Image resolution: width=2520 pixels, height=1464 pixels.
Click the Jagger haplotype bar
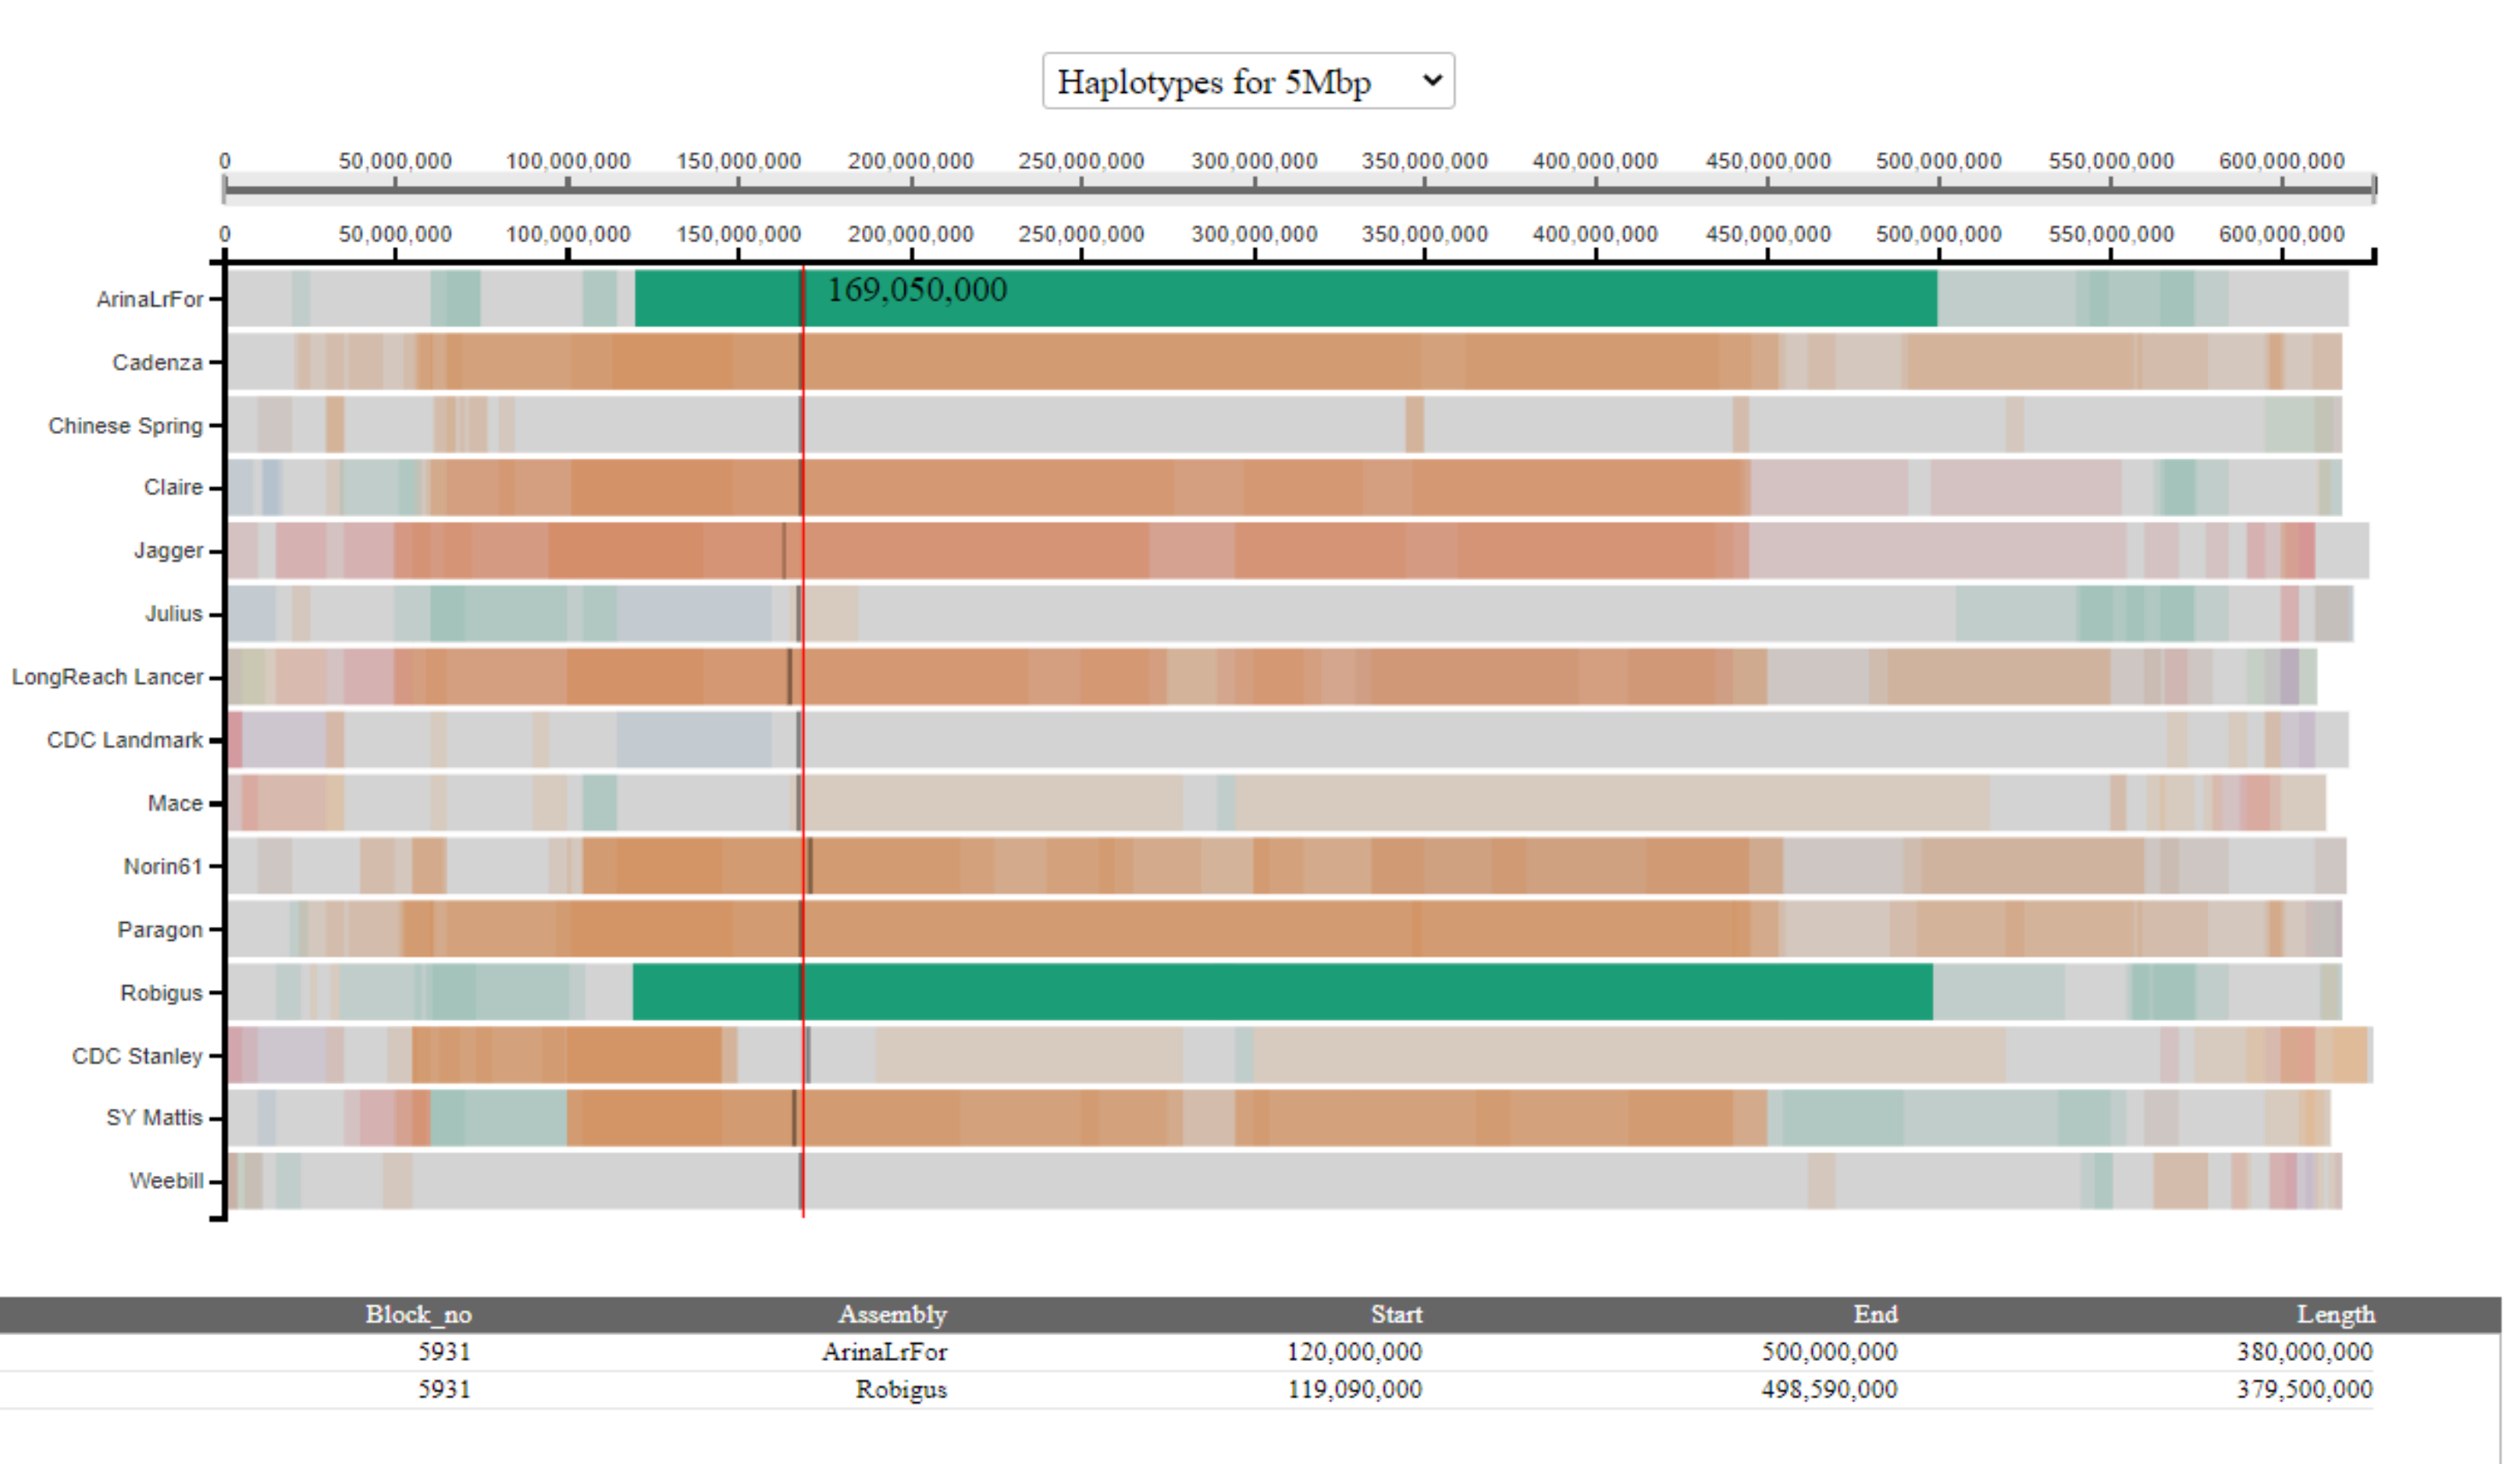[1298, 550]
